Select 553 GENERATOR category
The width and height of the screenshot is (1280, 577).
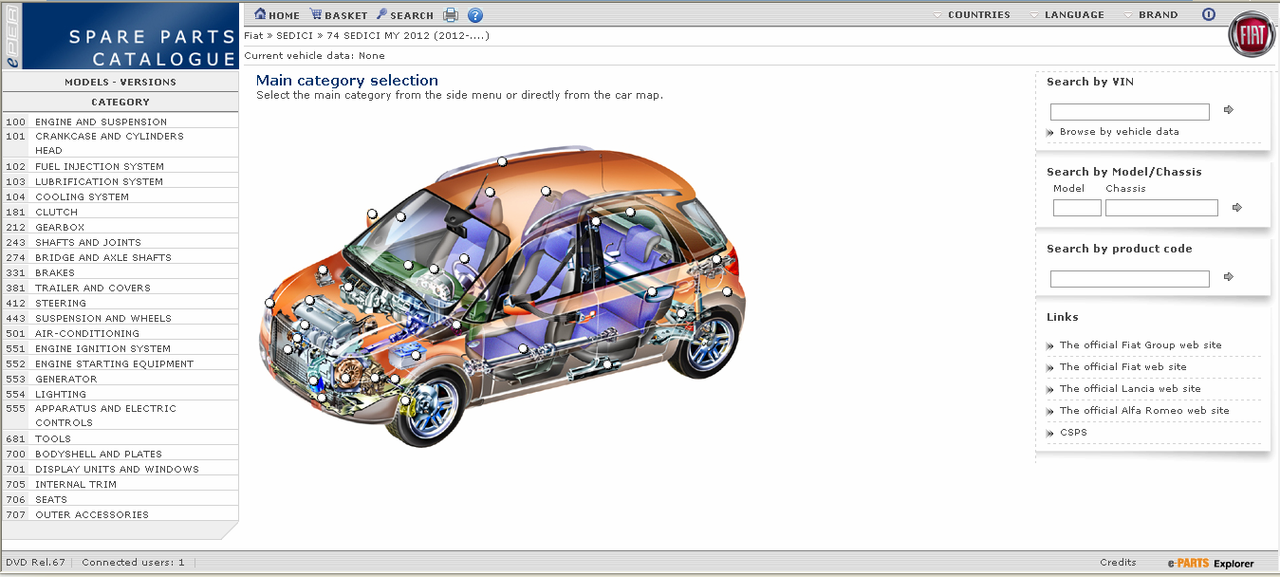(x=120, y=379)
